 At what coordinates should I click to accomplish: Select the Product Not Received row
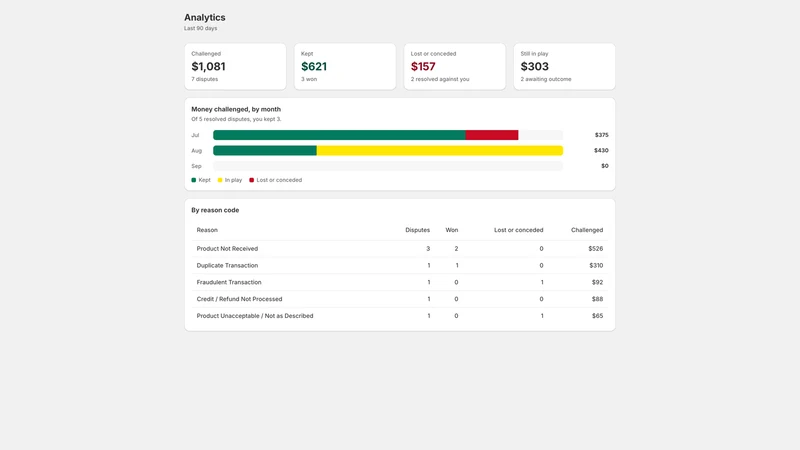(399, 248)
